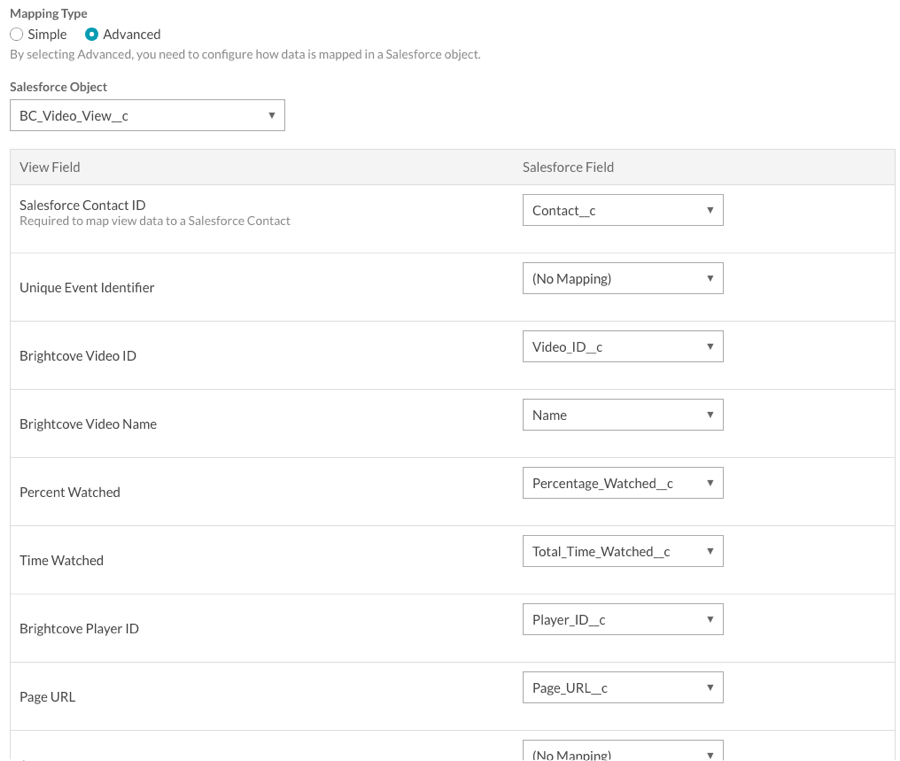
Task: Click the Unique Event Identifier label
Action: tap(87, 288)
